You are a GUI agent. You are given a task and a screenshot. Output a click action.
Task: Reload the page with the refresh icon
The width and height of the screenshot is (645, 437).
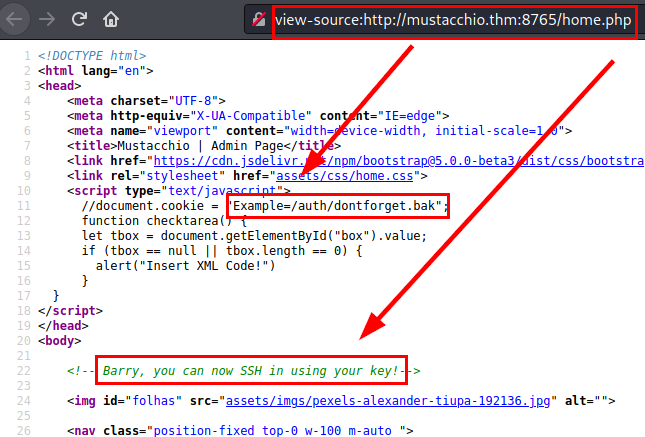pos(79,19)
